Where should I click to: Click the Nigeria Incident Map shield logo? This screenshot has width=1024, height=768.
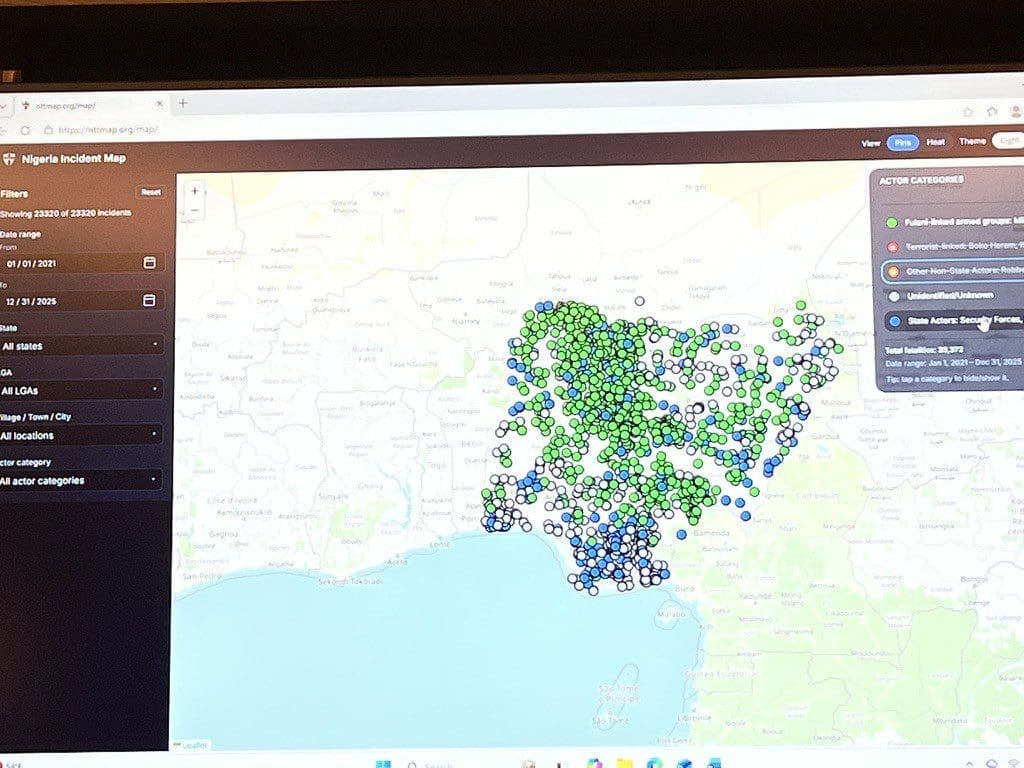pyautogui.click(x=9, y=158)
